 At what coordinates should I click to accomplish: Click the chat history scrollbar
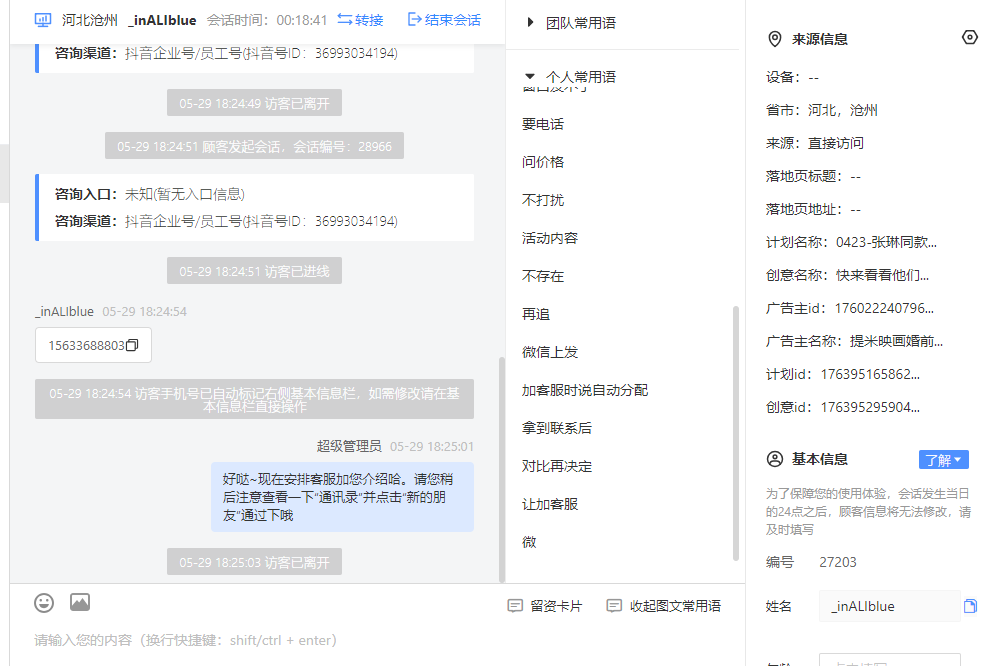(502, 470)
